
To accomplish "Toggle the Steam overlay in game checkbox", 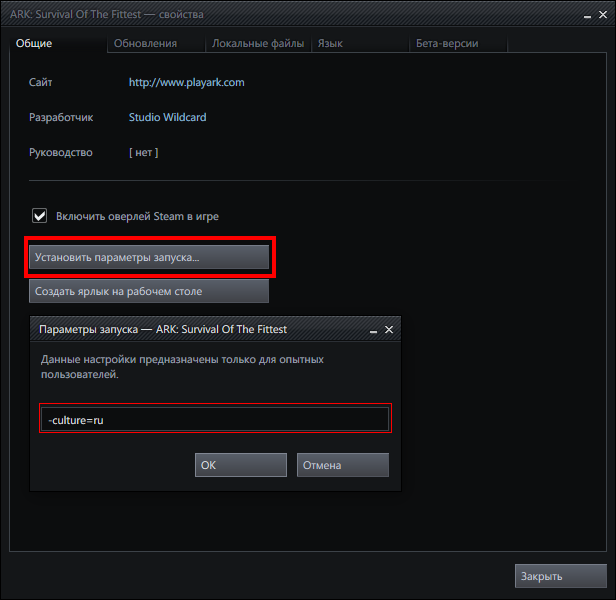I will click(x=40, y=216).
